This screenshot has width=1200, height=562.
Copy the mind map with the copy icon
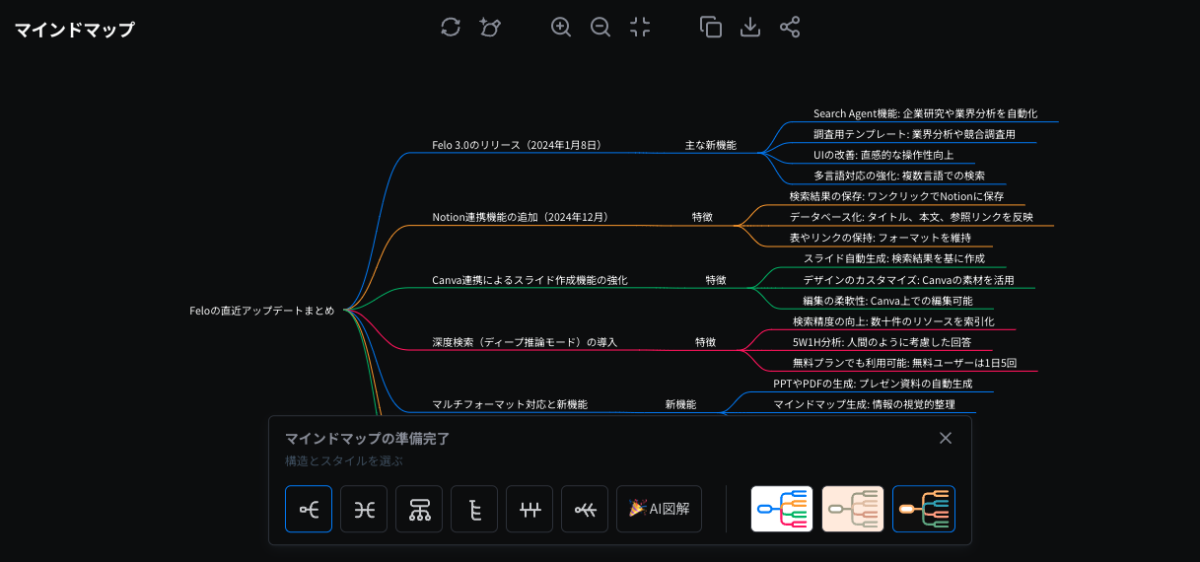pos(711,27)
